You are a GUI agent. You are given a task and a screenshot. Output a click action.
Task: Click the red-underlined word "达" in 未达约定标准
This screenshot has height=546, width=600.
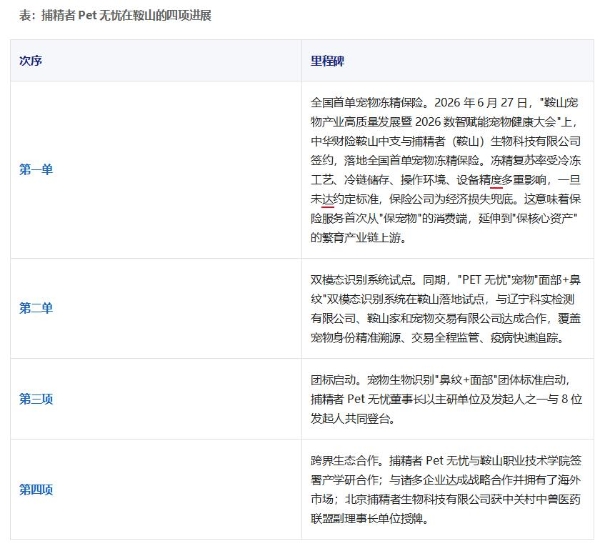[328, 199]
